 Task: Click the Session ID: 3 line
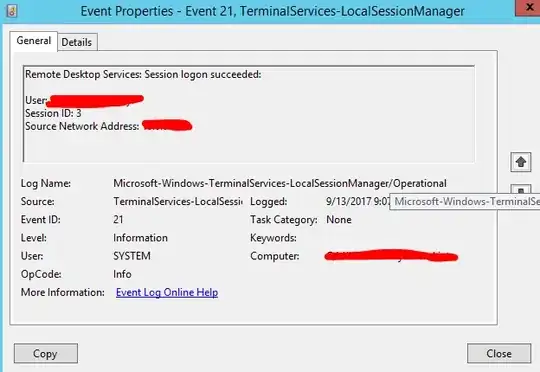click(x=53, y=113)
